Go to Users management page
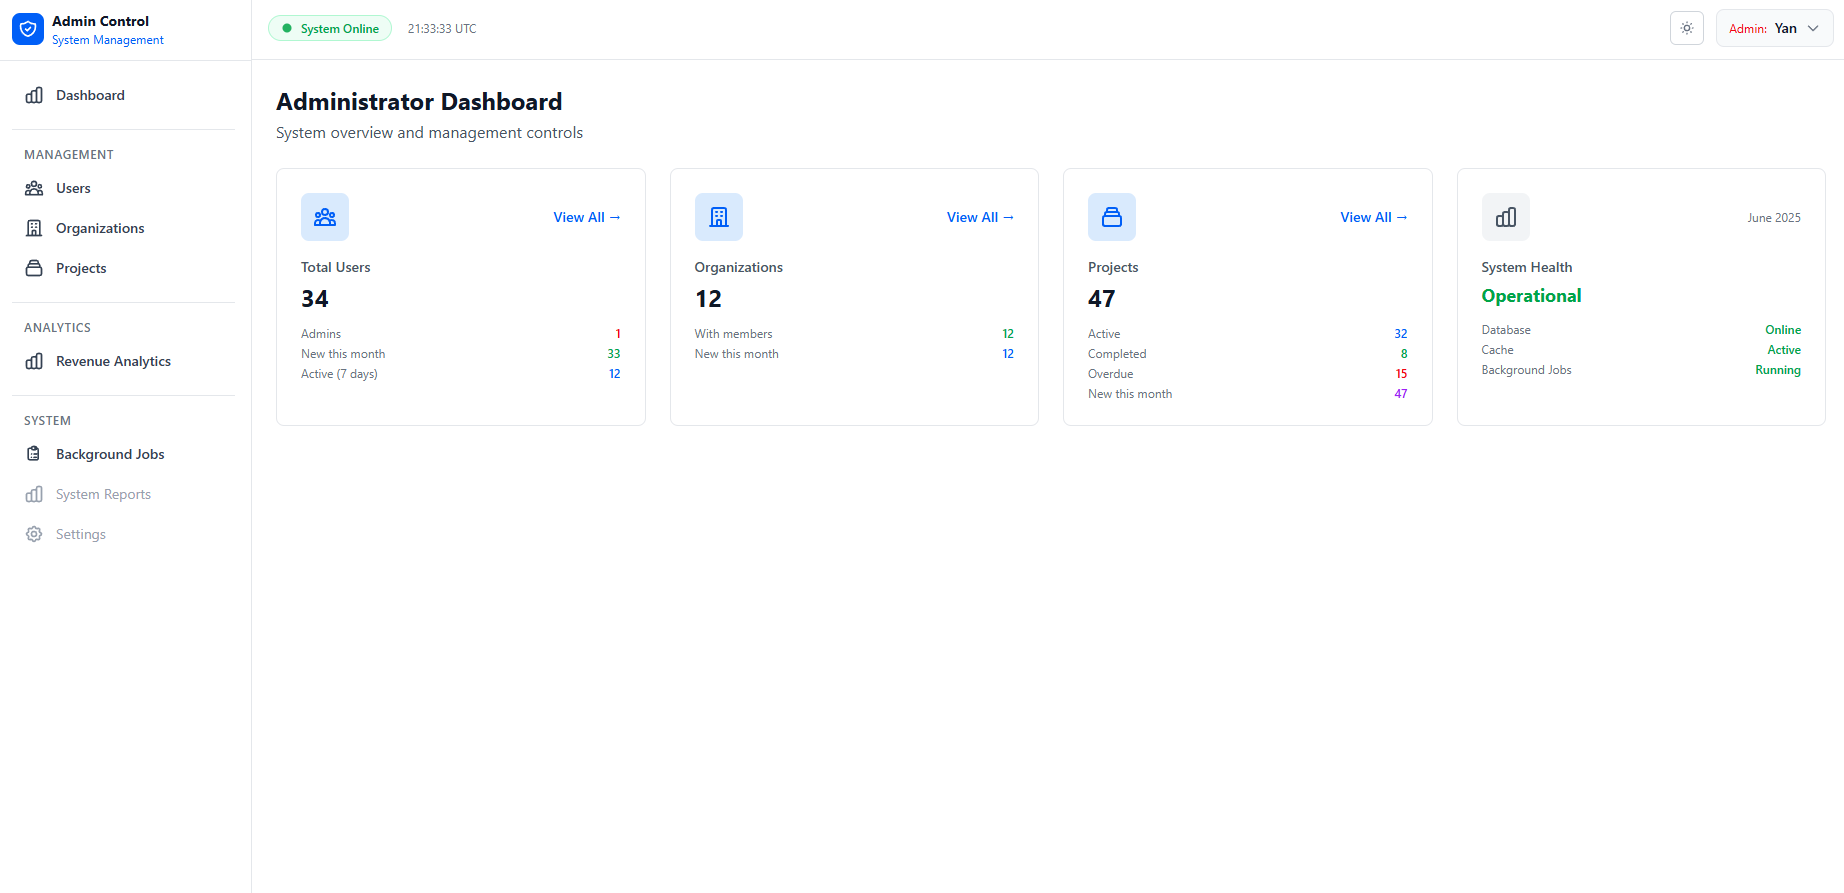The height and width of the screenshot is (893, 1844). [x=123, y=188]
